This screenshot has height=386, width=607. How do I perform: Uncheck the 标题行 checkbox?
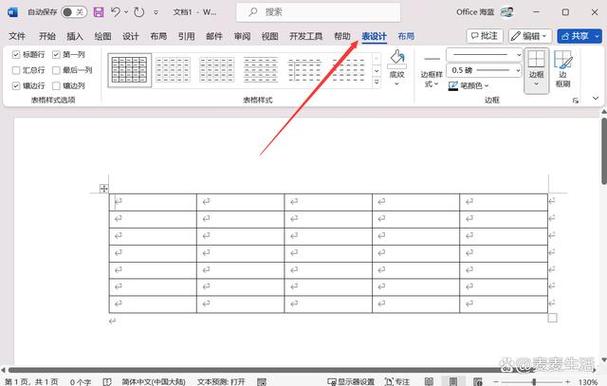(x=16, y=55)
